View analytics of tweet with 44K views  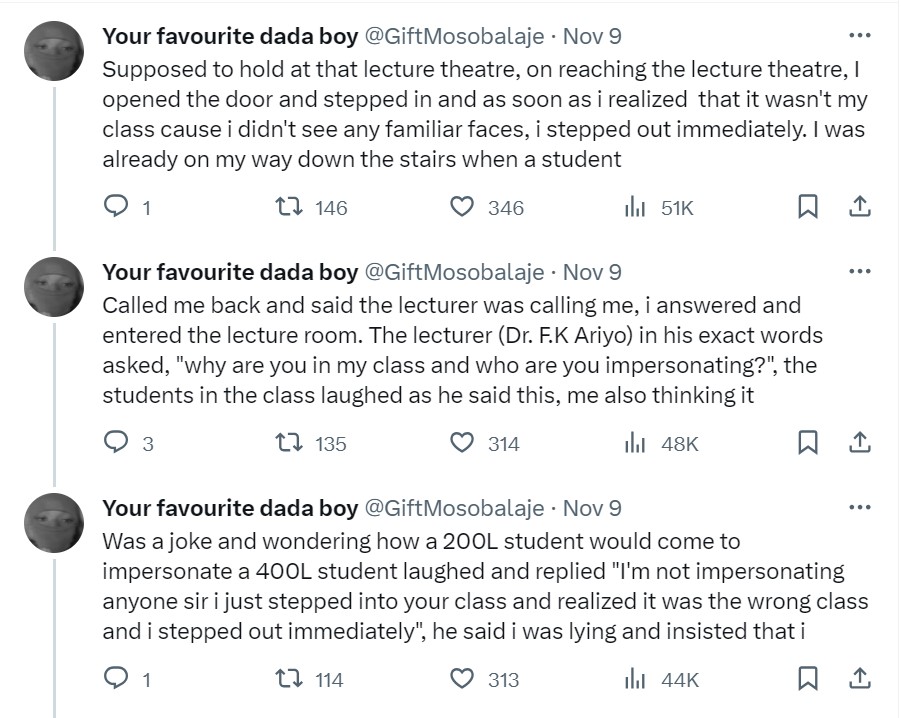point(633,679)
